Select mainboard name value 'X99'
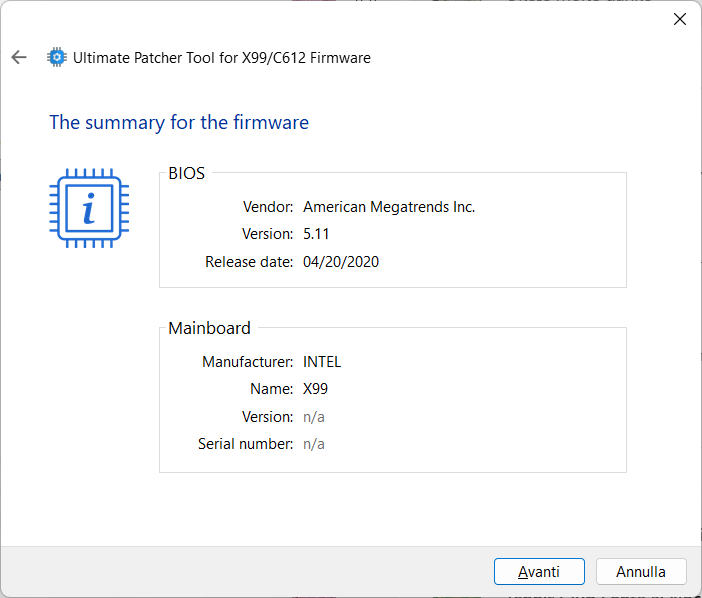The width and height of the screenshot is (702, 598). click(x=315, y=389)
